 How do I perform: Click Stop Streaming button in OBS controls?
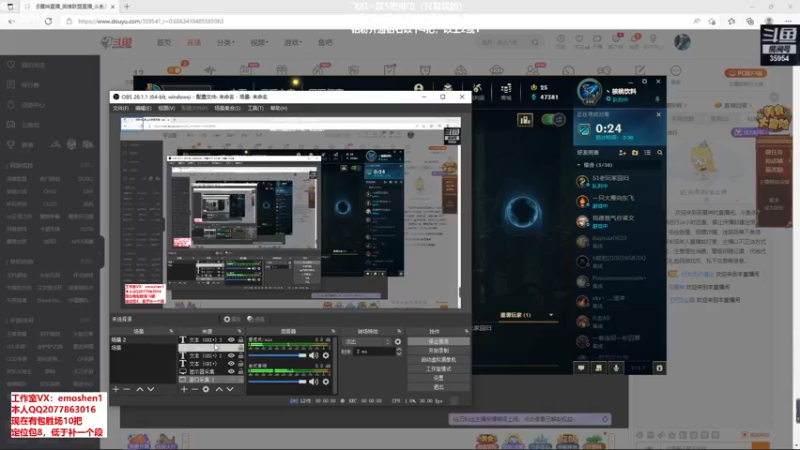(x=438, y=341)
